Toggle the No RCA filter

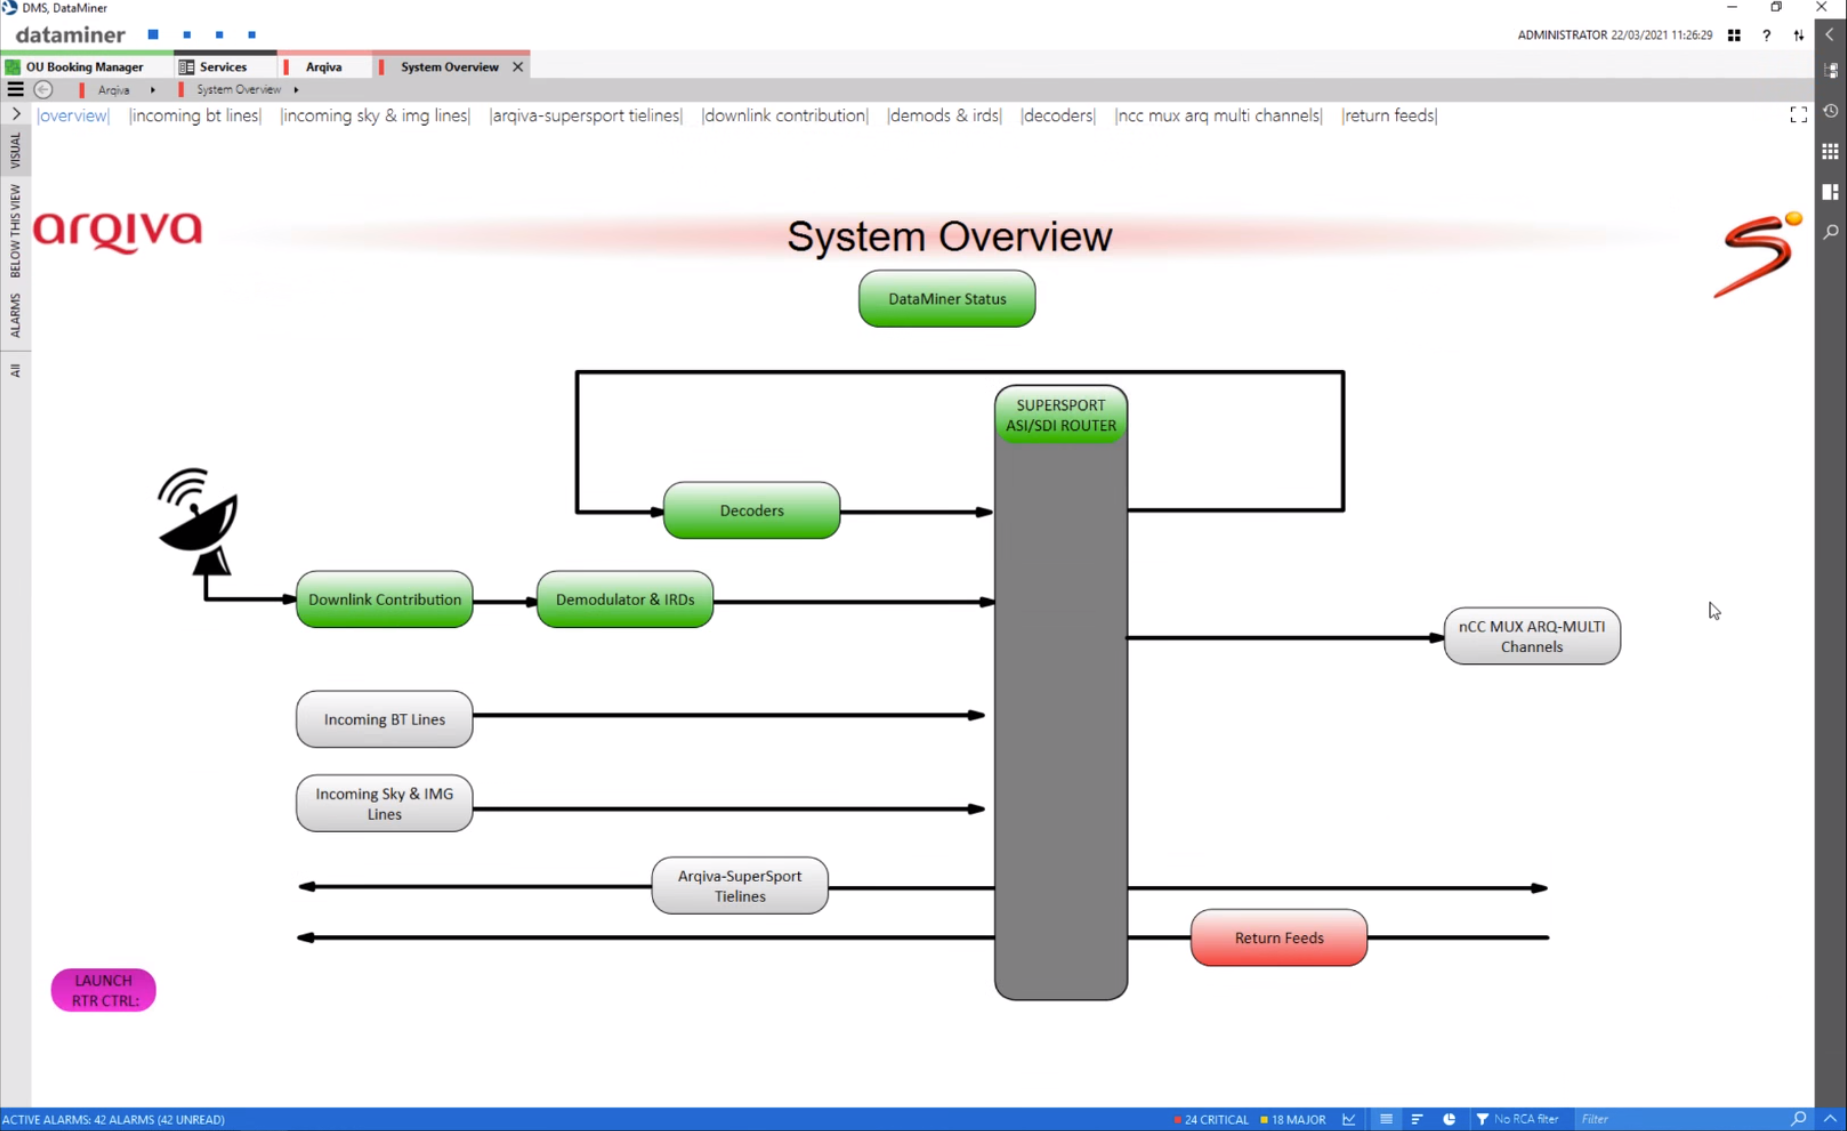1517,1120
